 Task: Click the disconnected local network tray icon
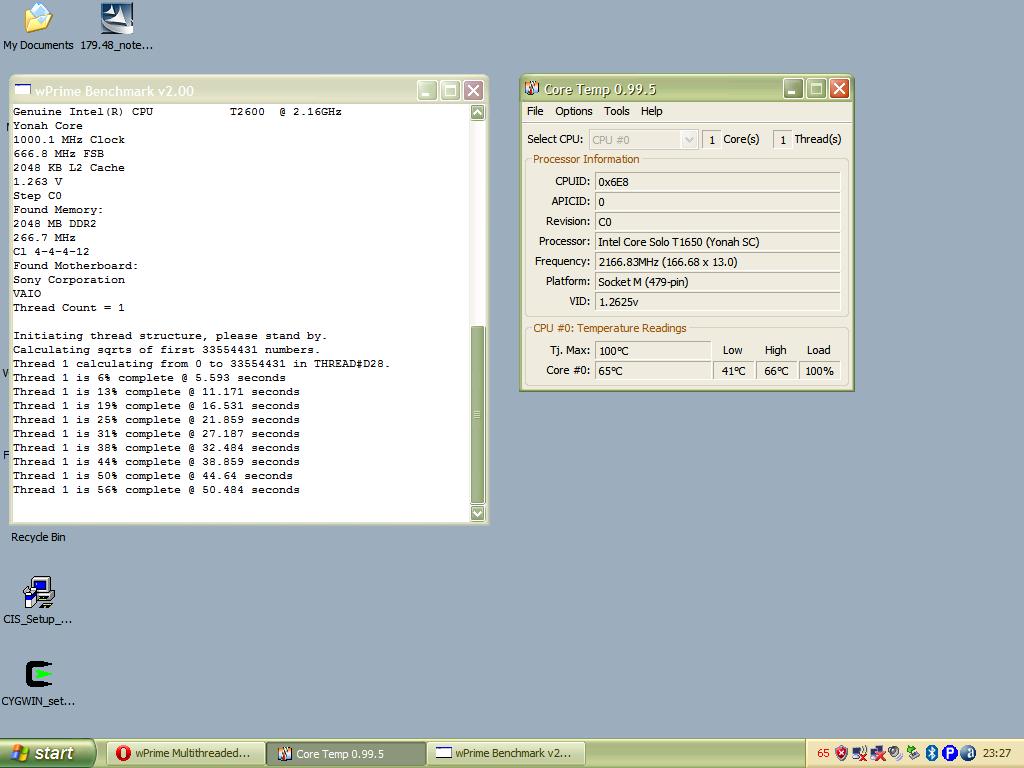tap(878, 753)
